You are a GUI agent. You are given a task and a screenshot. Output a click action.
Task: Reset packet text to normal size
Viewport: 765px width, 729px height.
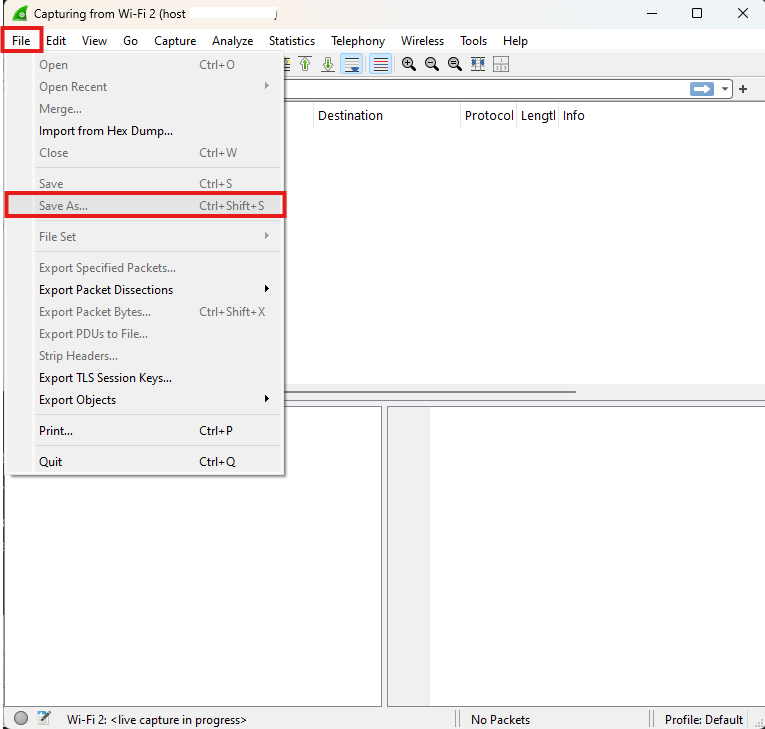coord(455,64)
